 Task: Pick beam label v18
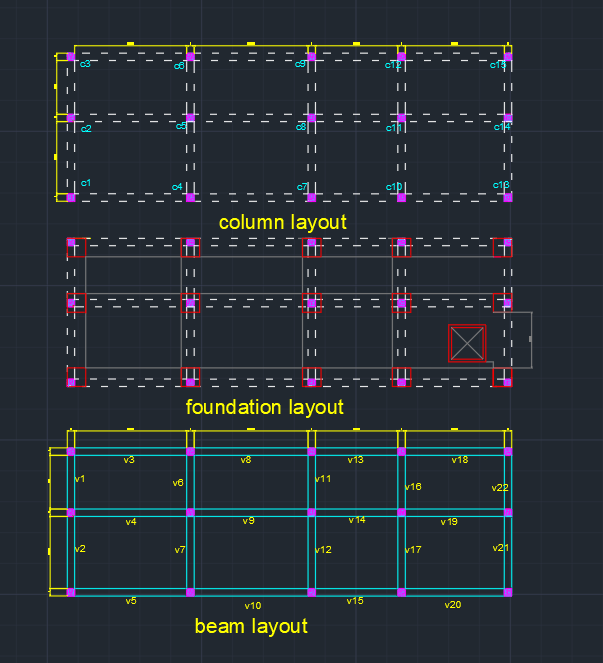[460, 460]
